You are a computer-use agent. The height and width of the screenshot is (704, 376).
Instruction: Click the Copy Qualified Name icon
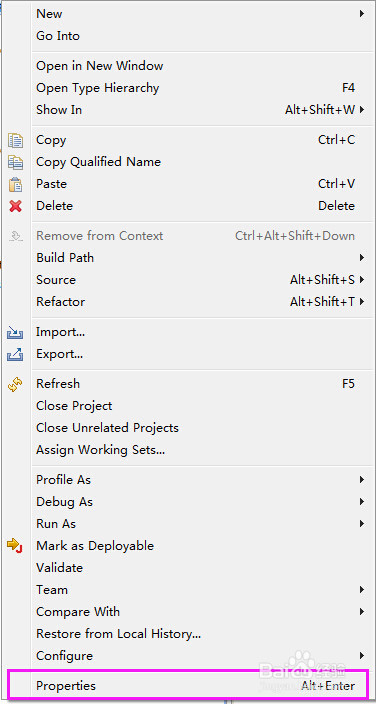[x=15, y=162]
